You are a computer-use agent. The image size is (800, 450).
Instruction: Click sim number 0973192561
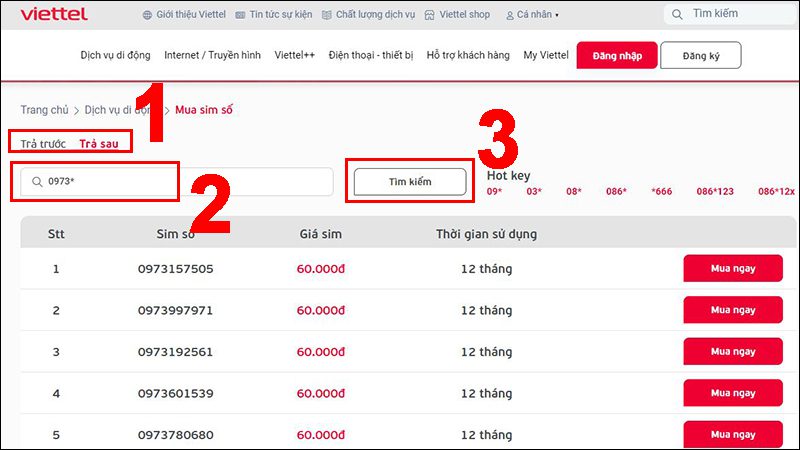pyautogui.click(x=176, y=352)
